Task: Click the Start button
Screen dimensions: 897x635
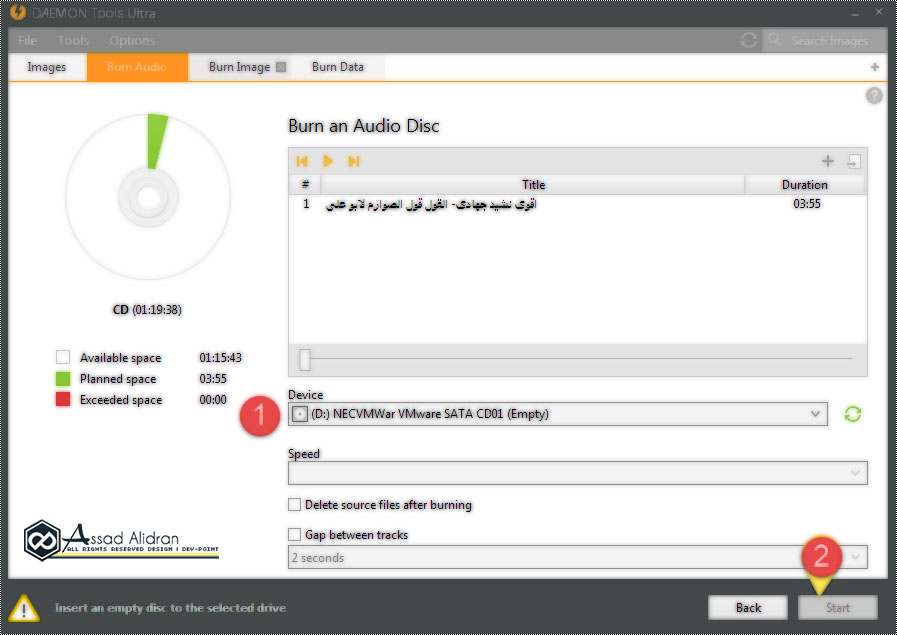Action: tap(838, 608)
